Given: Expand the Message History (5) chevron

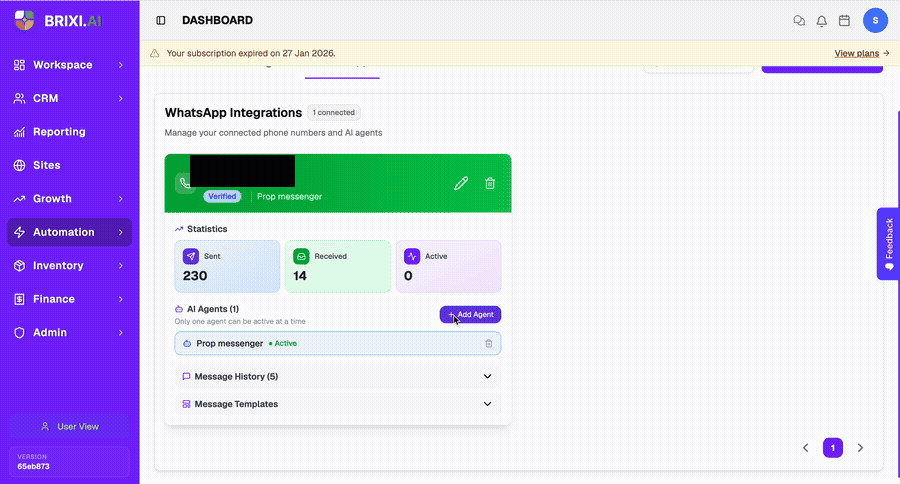Looking at the screenshot, I should click(x=487, y=377).
